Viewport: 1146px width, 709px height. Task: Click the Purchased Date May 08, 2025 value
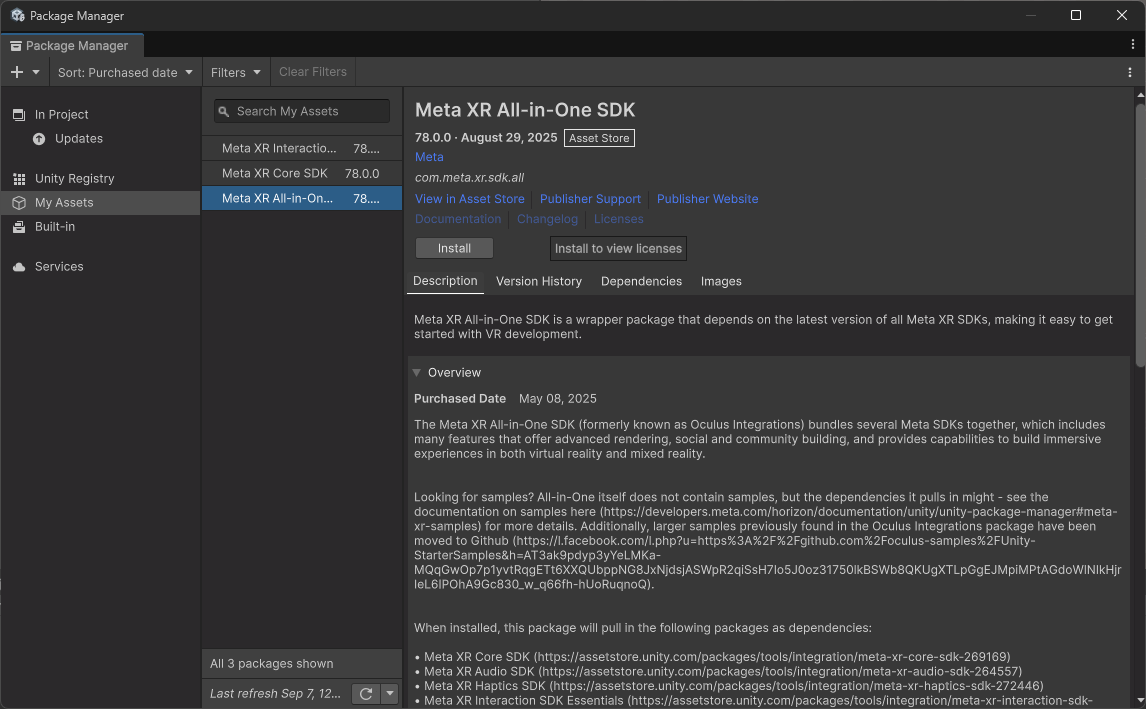pos(557,399)
